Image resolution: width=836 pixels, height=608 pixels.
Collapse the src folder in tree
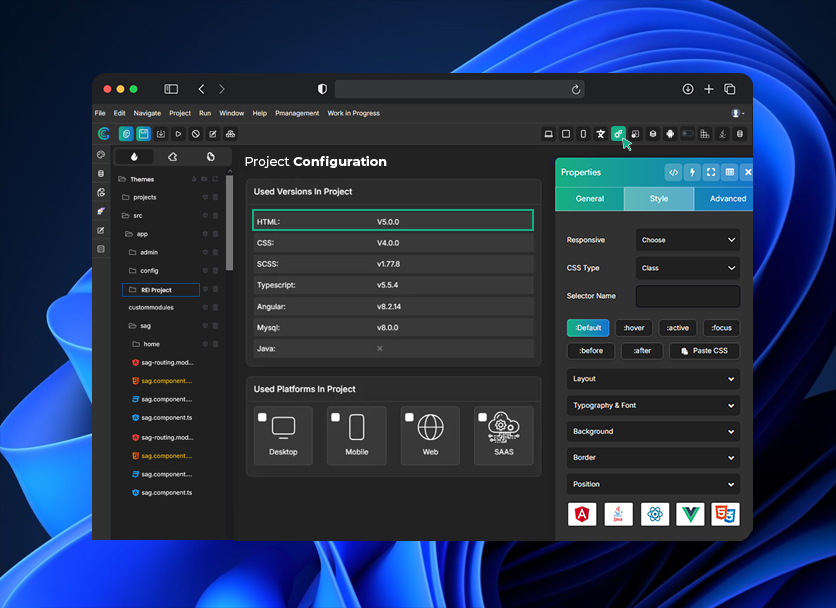click(125, 215)
